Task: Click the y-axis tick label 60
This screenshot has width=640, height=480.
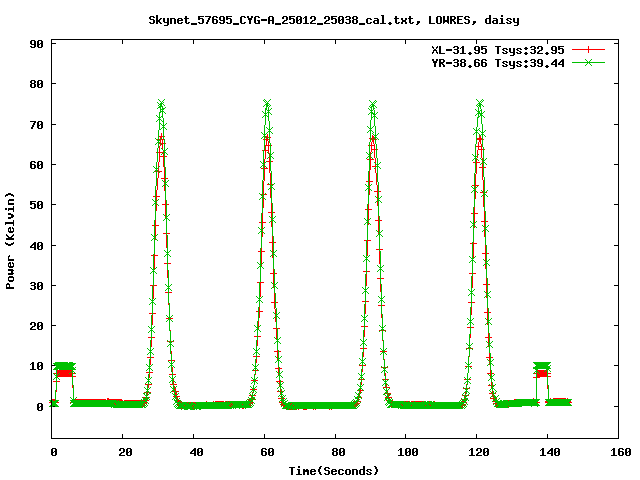Action: pos(36,165)
